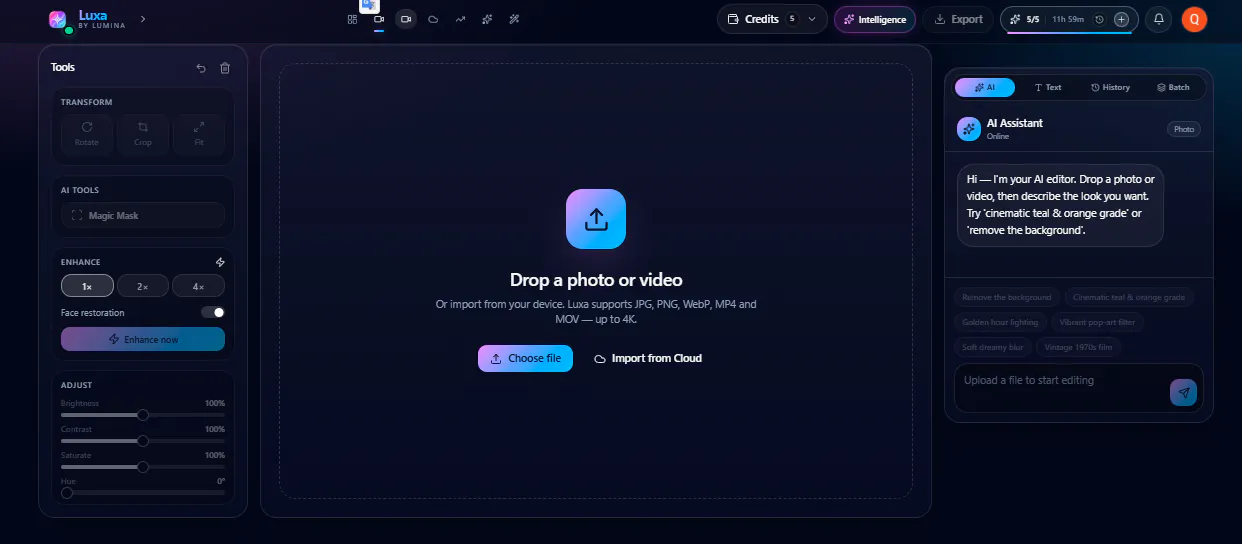Click the magic wand icon in the top navigation

514,19
